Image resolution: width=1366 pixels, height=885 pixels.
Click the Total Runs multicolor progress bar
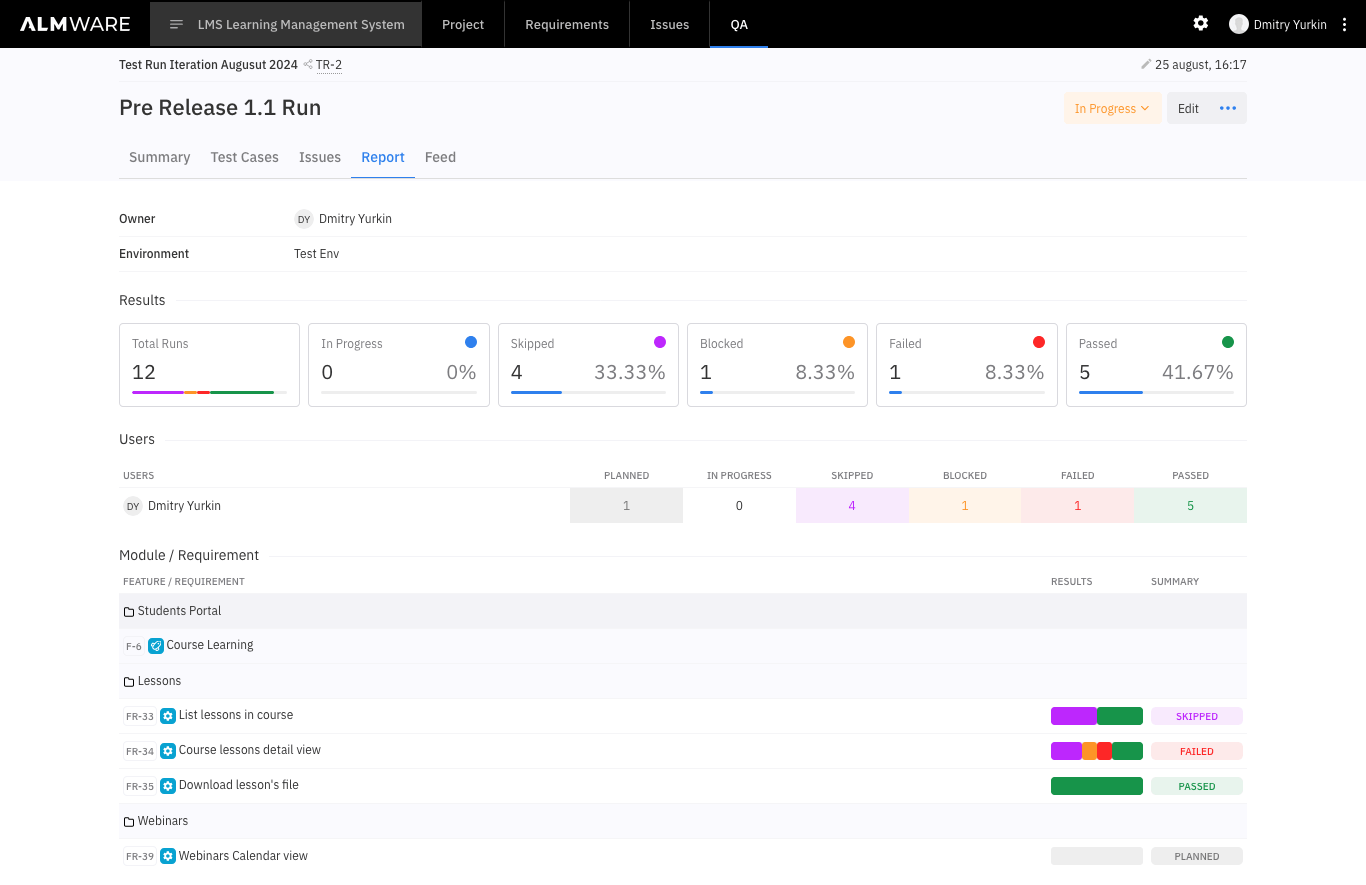[209, 392]
